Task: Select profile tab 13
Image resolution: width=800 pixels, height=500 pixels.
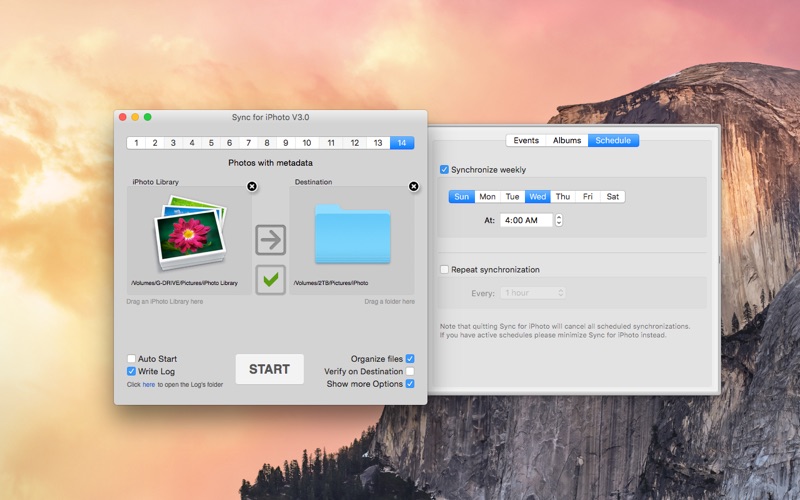Action: click(378, 143)
